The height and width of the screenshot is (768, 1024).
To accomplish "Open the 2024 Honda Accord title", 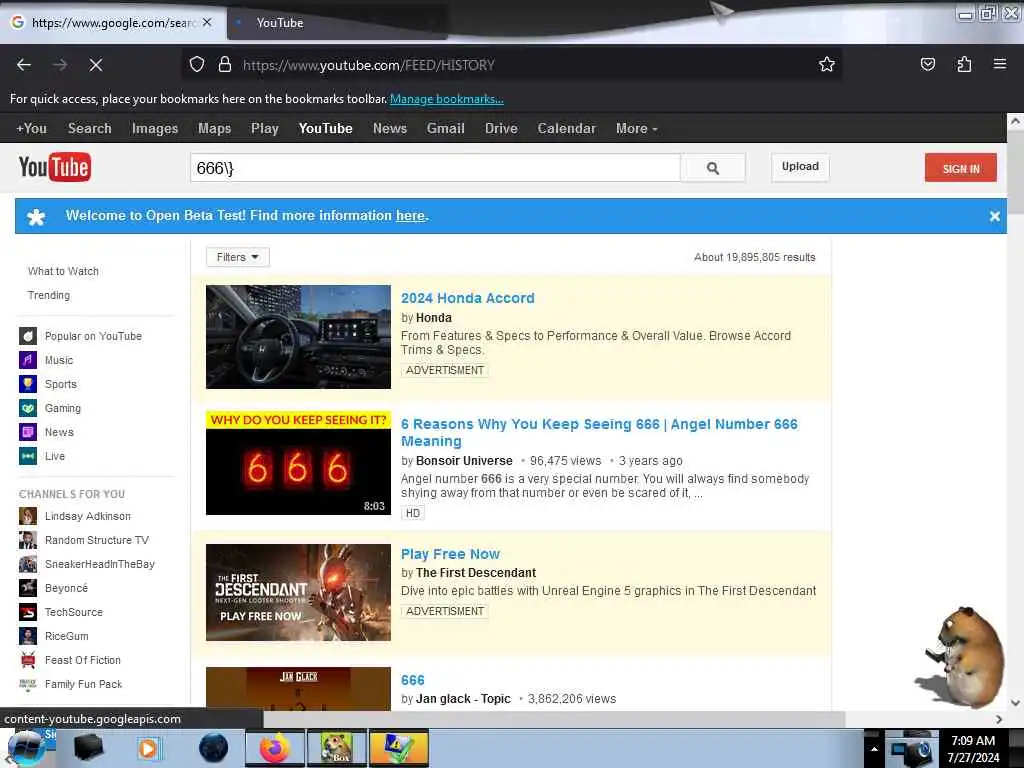I will 468,298.
